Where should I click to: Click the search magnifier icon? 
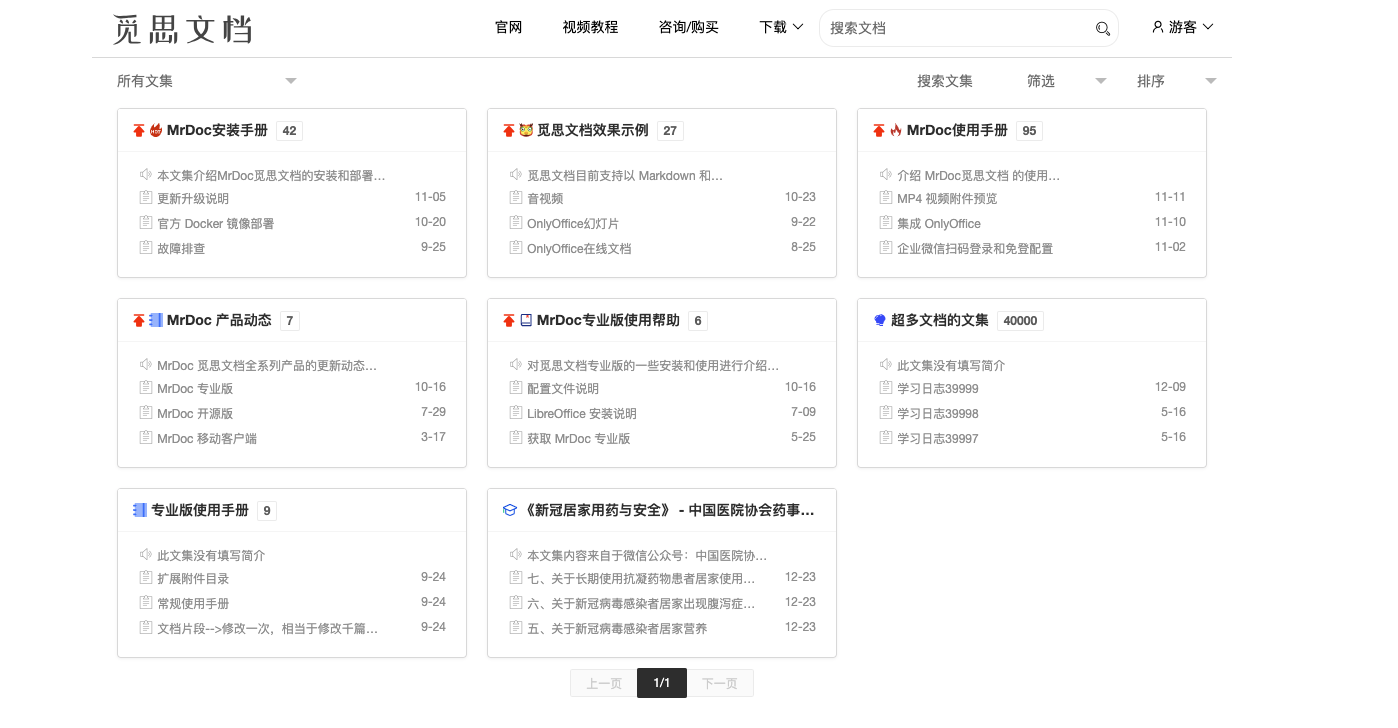point(1103,28)
